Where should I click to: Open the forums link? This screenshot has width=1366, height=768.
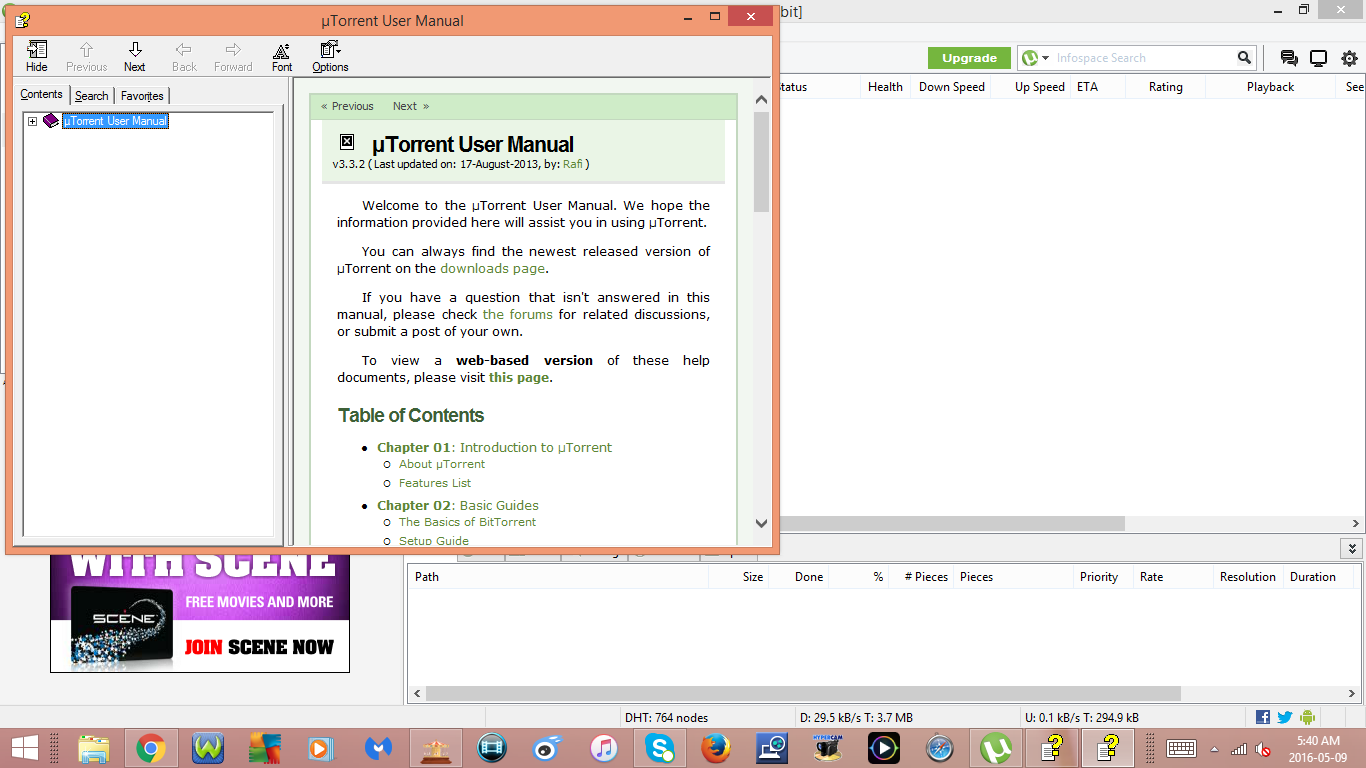tap(517, 314)
